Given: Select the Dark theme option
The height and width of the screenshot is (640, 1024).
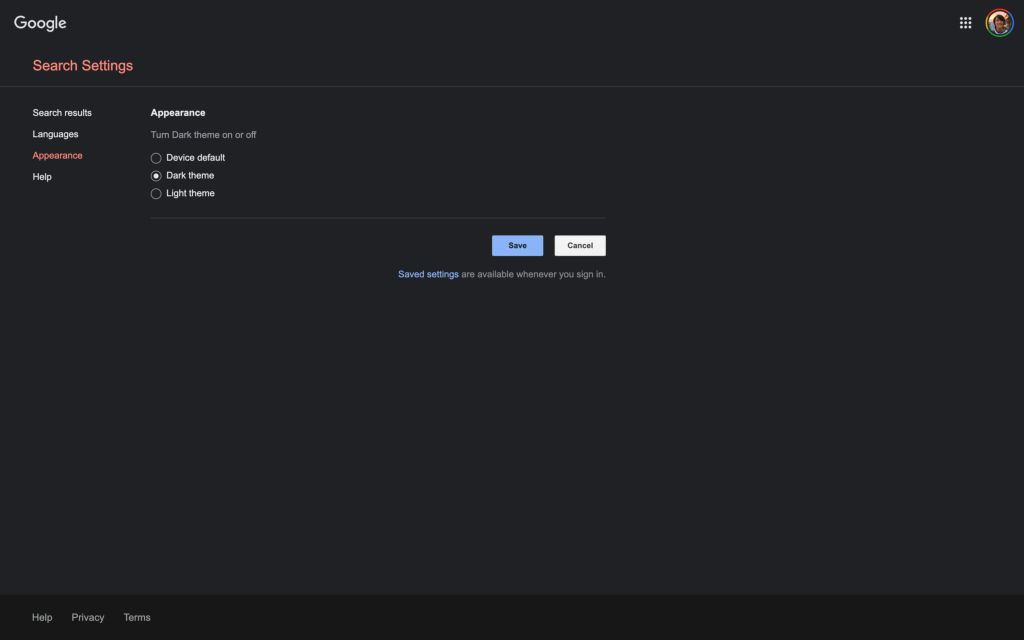Looking at the screenshot, I should point(156,176).
